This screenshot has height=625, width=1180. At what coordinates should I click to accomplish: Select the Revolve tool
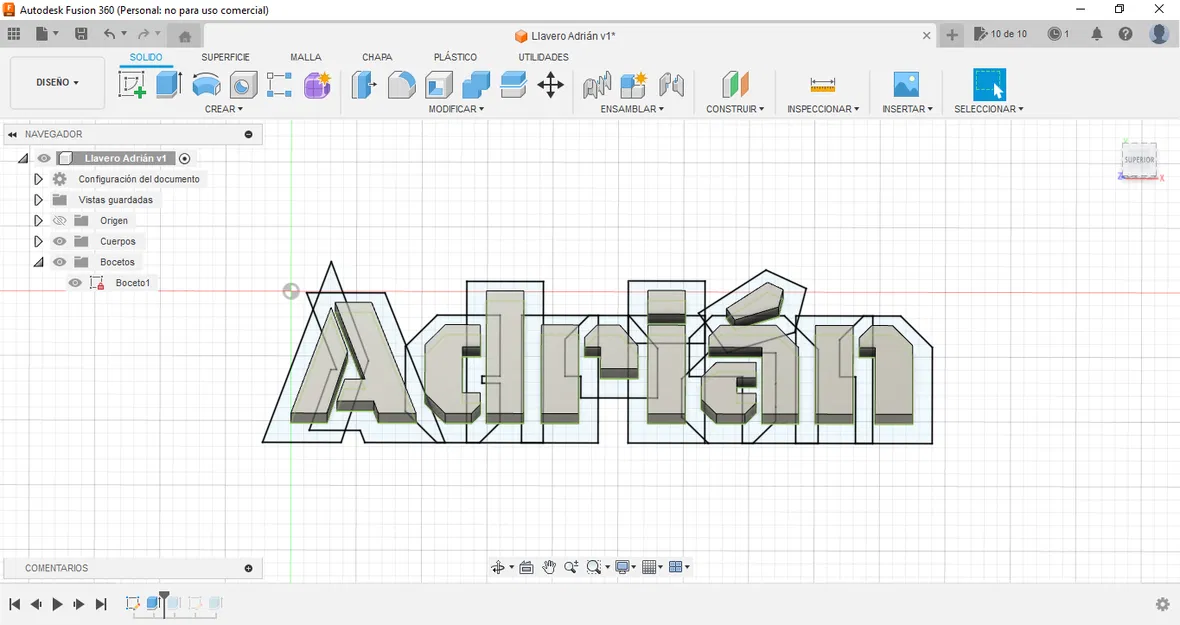206,85
